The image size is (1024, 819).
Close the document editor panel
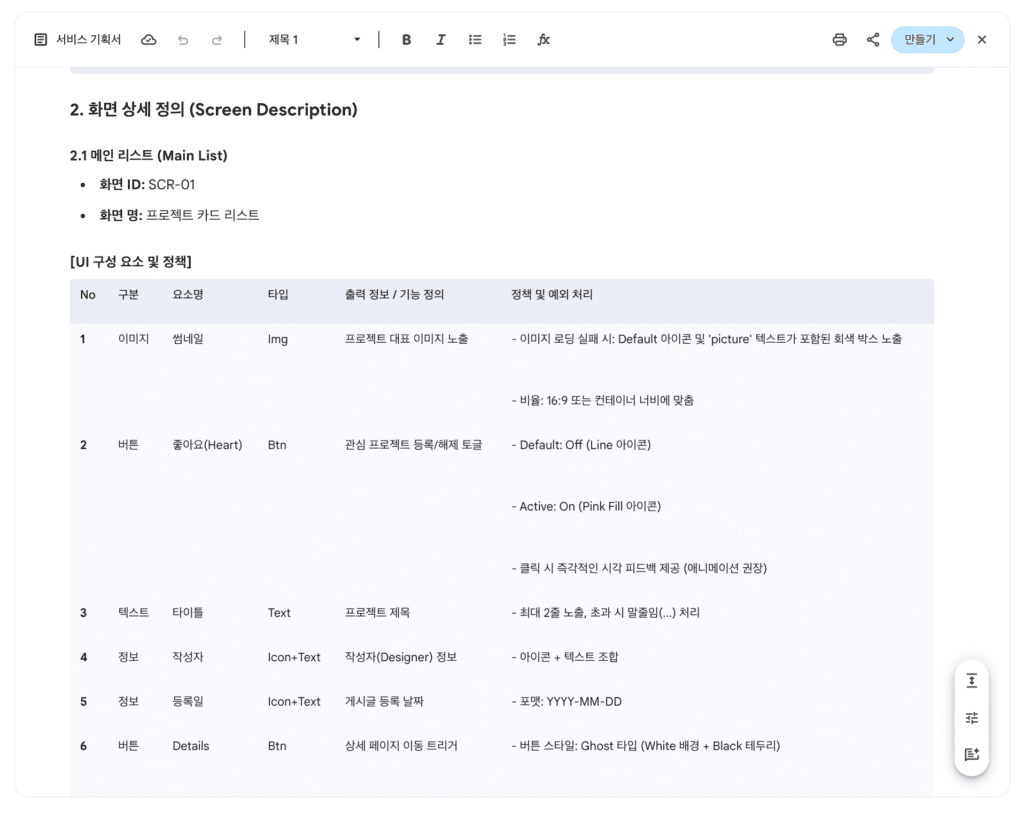tap(982, 40)
